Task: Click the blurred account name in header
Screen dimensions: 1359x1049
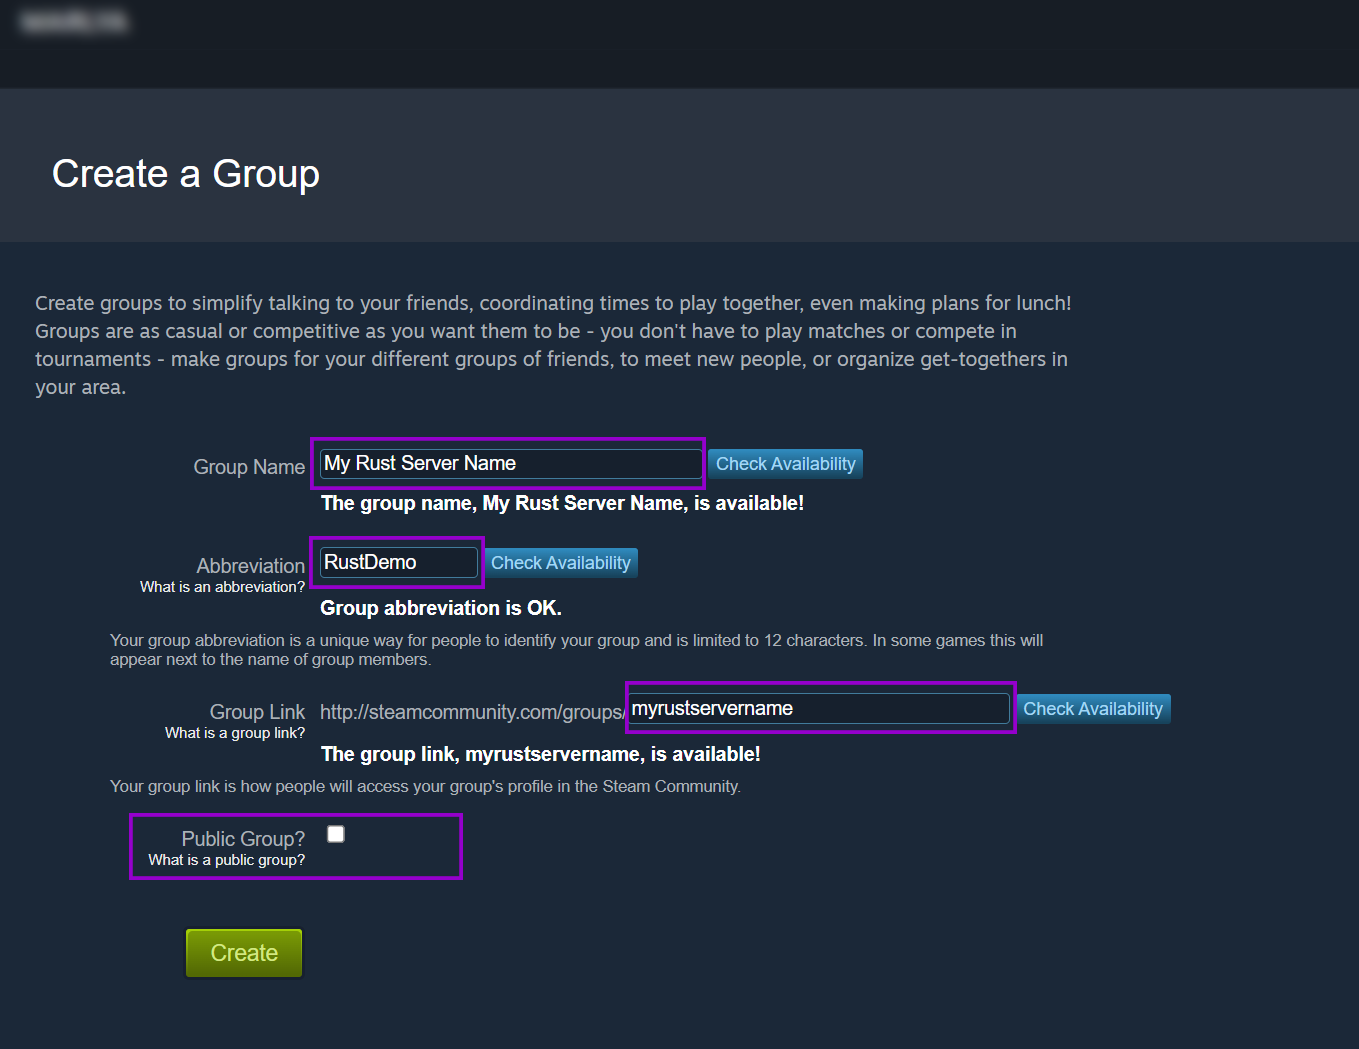Action: (x=74, y=22)
